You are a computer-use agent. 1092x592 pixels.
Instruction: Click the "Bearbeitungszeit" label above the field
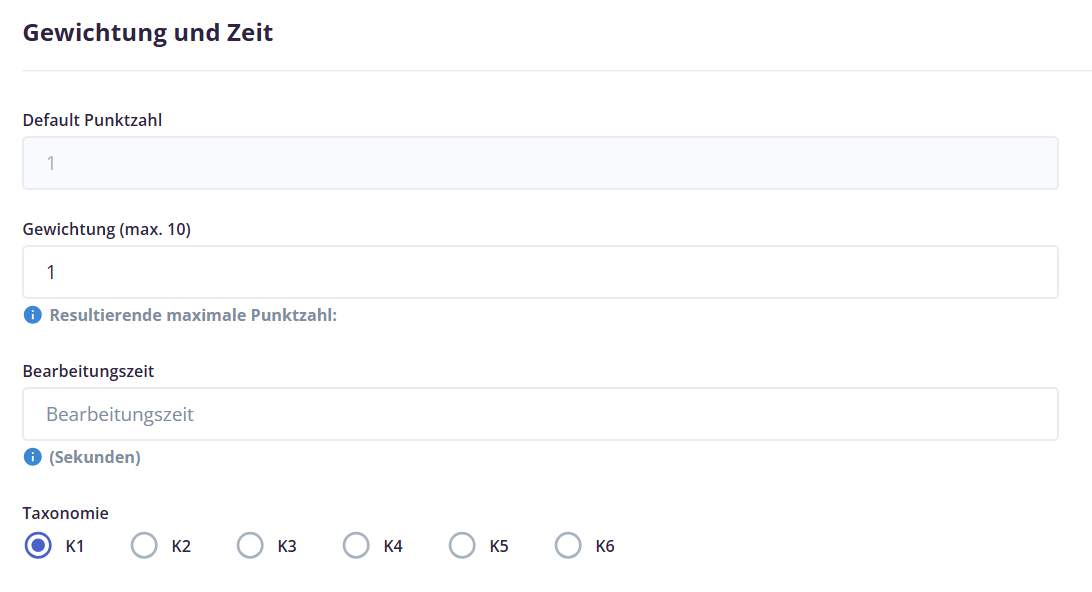point(88,371)
